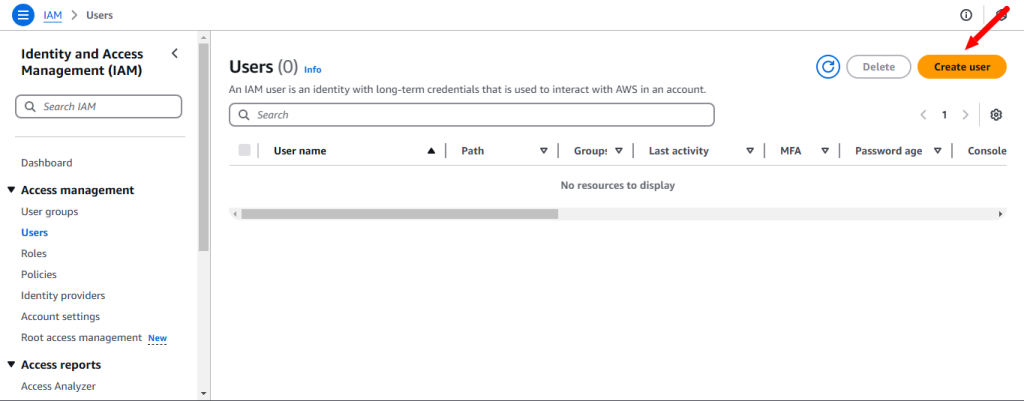Click the Groups column header

tap(590, 151)
